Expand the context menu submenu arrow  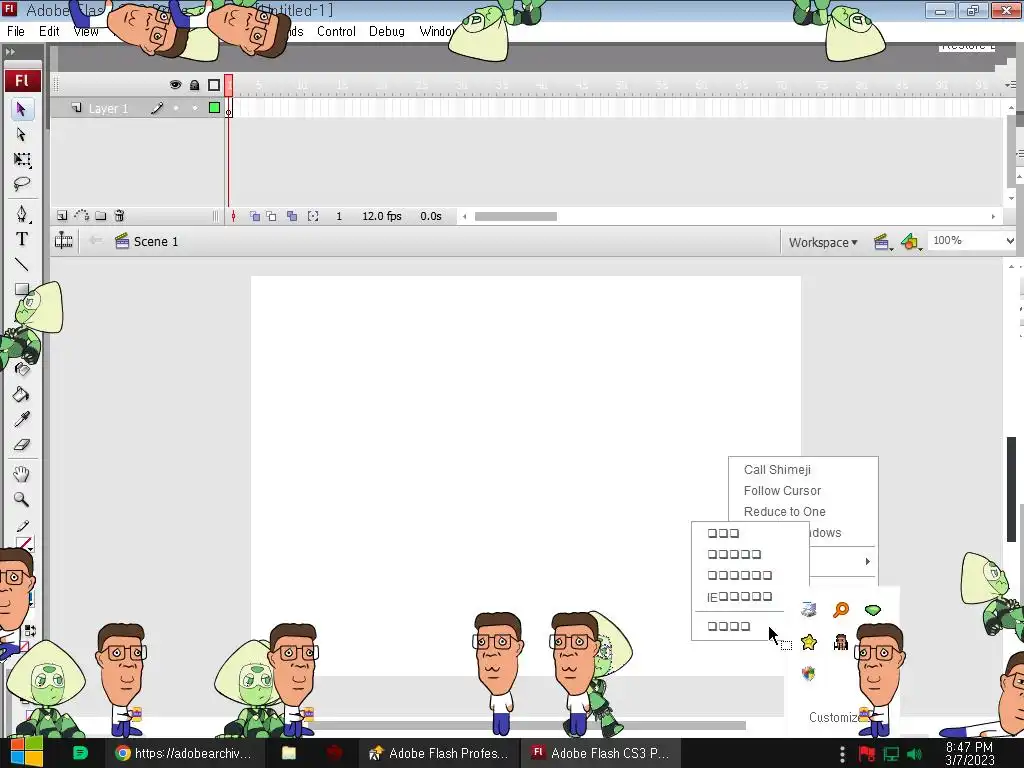click(x=867, y=561)
